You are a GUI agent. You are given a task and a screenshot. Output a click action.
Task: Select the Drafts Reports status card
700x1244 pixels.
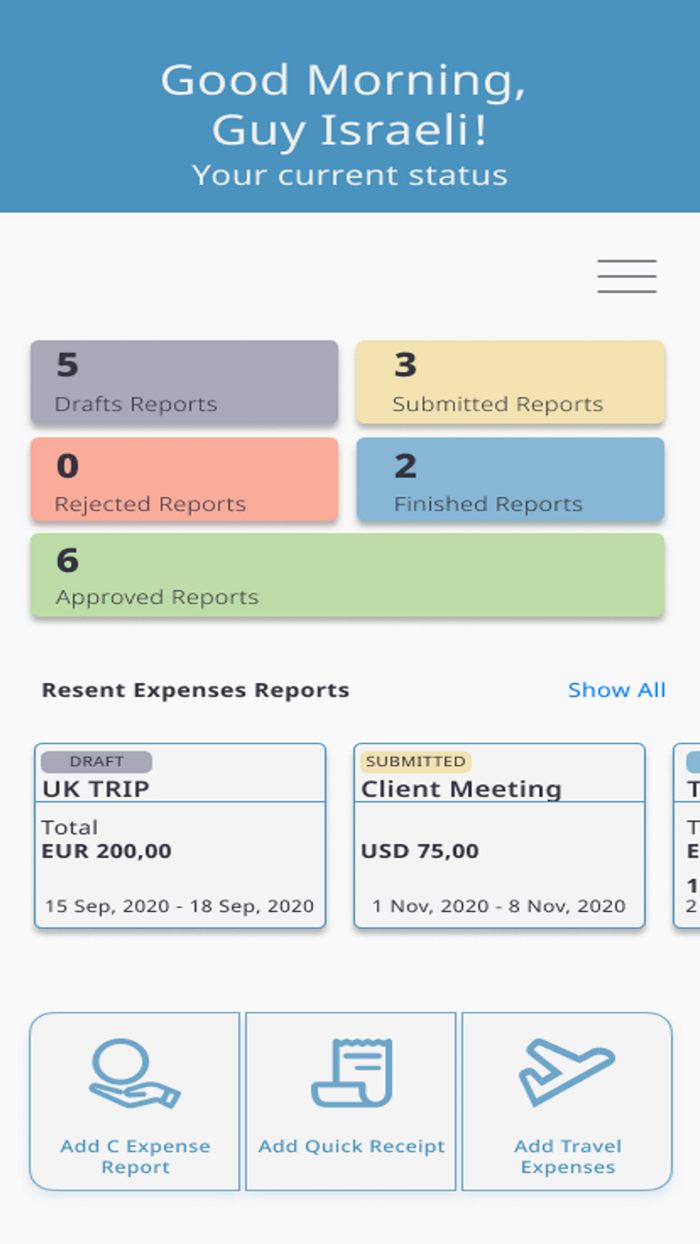tap(184, 383)
